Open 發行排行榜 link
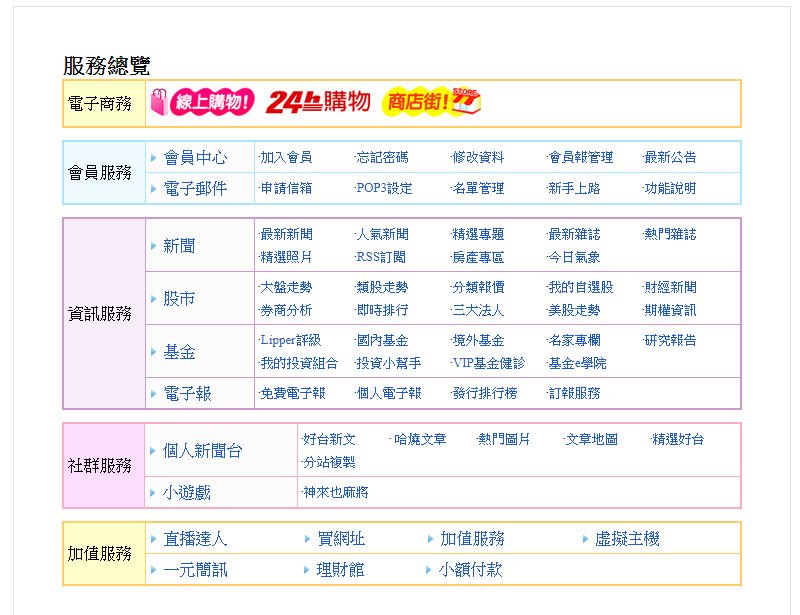The height and width of the screenshot is (615, 800). click(484, 393)
